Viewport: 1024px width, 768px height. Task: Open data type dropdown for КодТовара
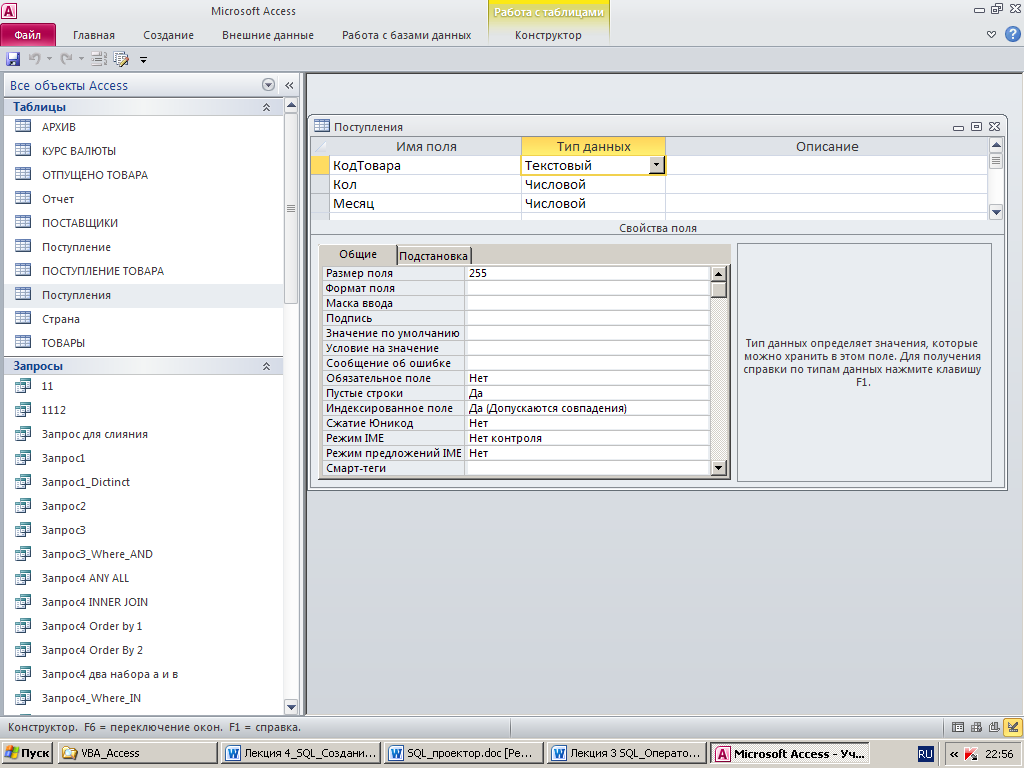656,165
